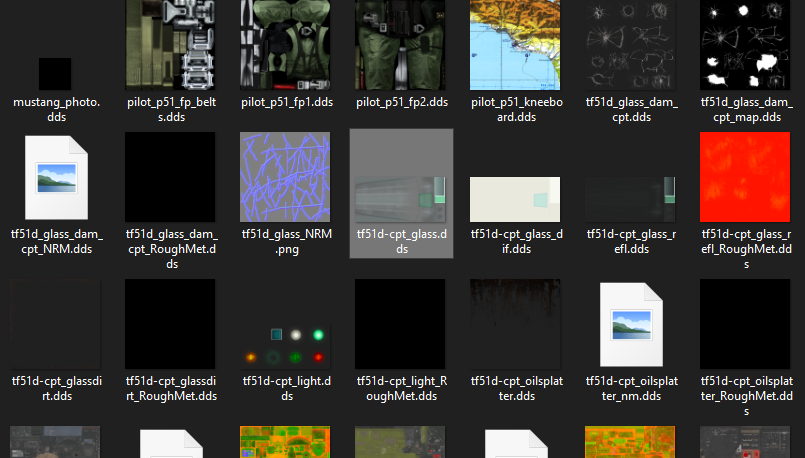This screenshot has width=805, height=458.
Task: Select generic image icon for tf51d-cpt_oilsplatter_nm.dds
Action: (631, 325)
